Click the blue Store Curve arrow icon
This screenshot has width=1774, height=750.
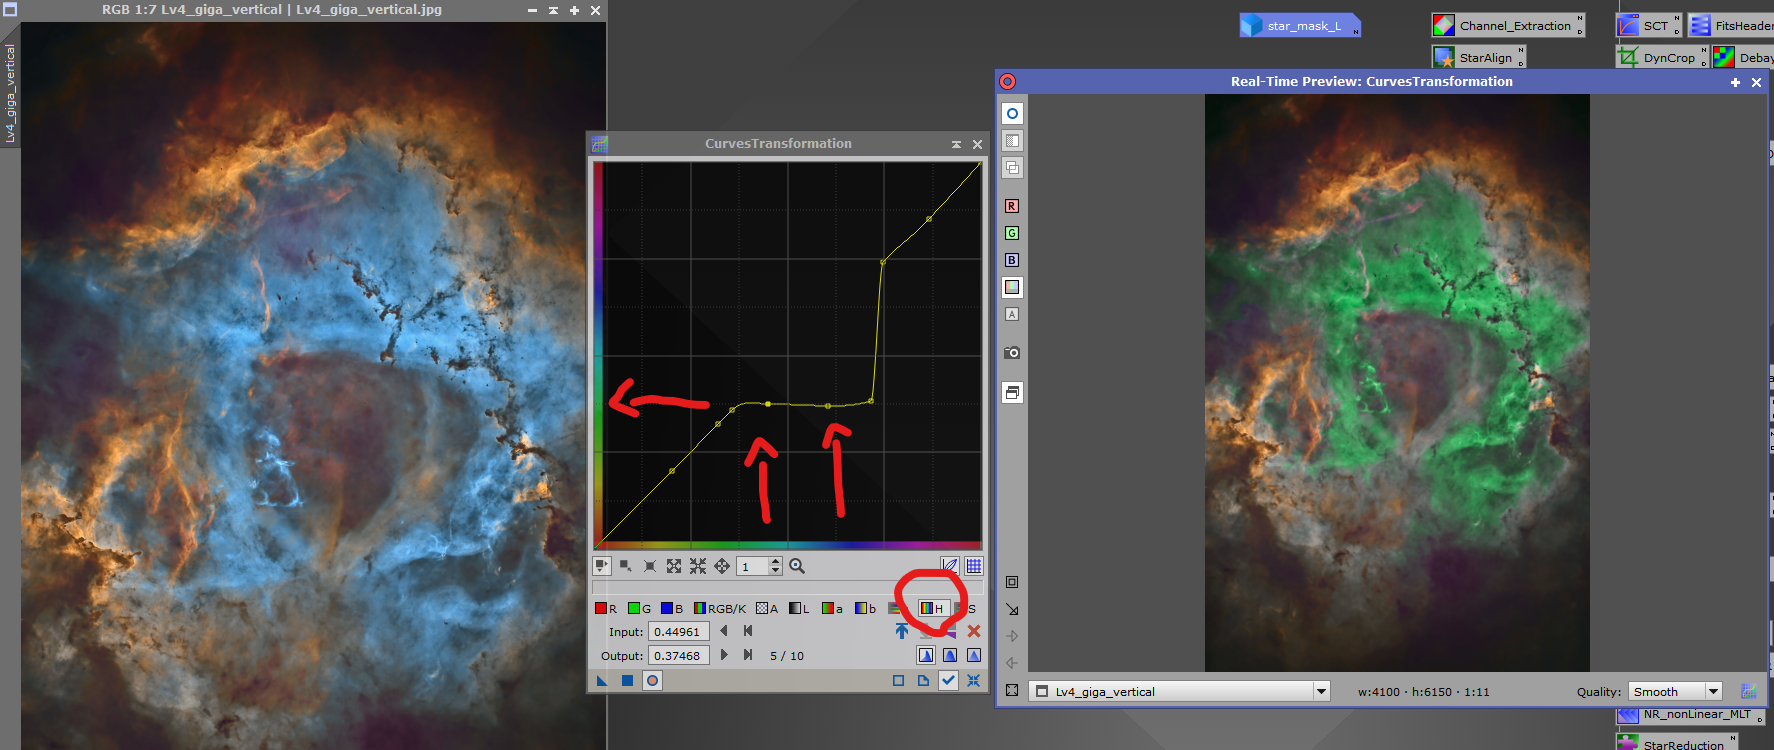902,631
